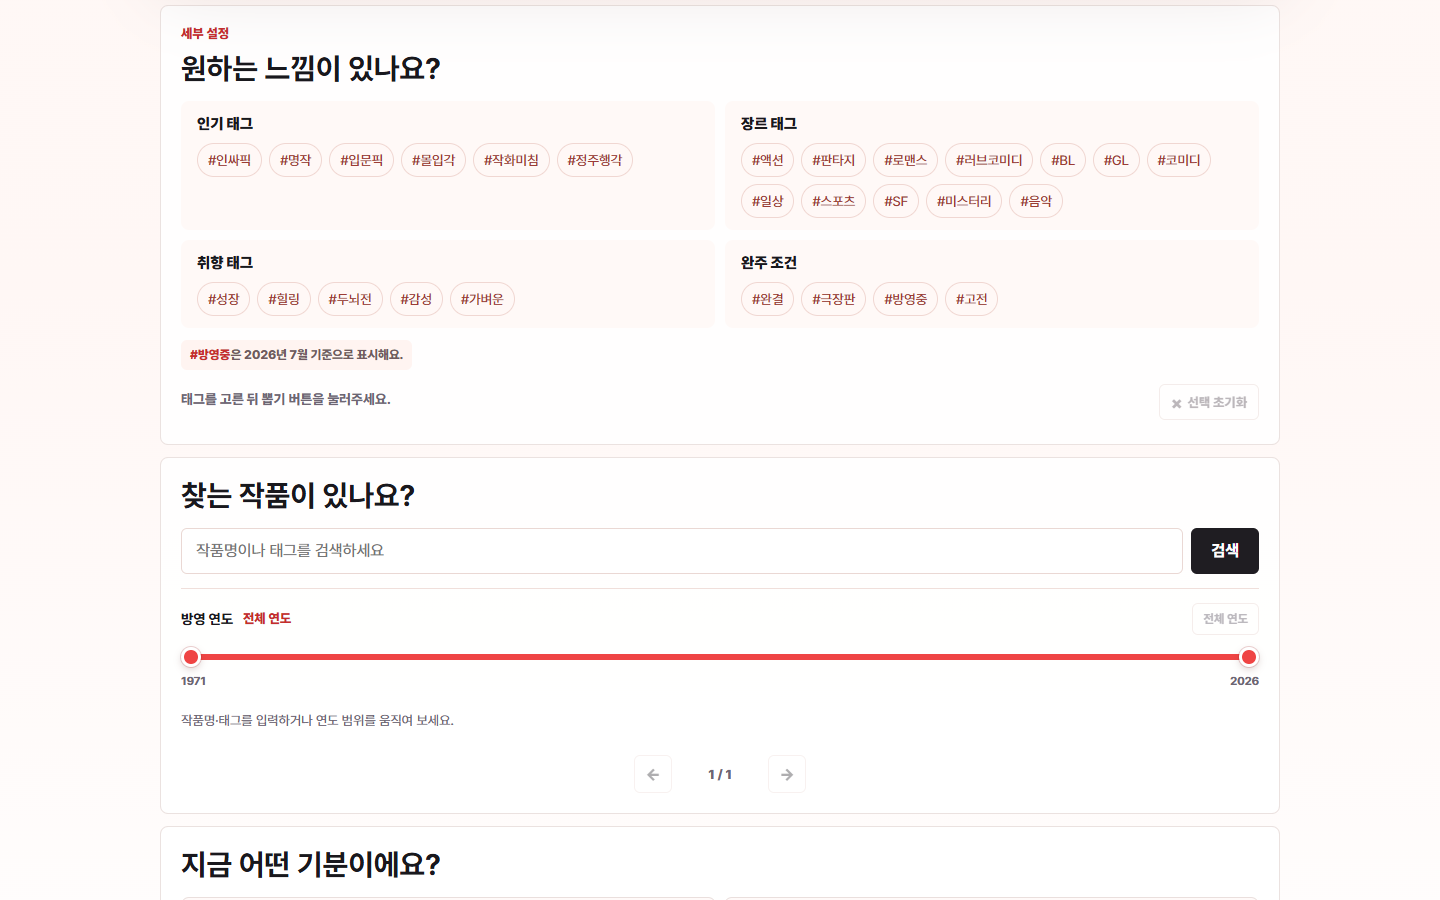
Task: Click the 취향 태그 group title
Action: 225,263
